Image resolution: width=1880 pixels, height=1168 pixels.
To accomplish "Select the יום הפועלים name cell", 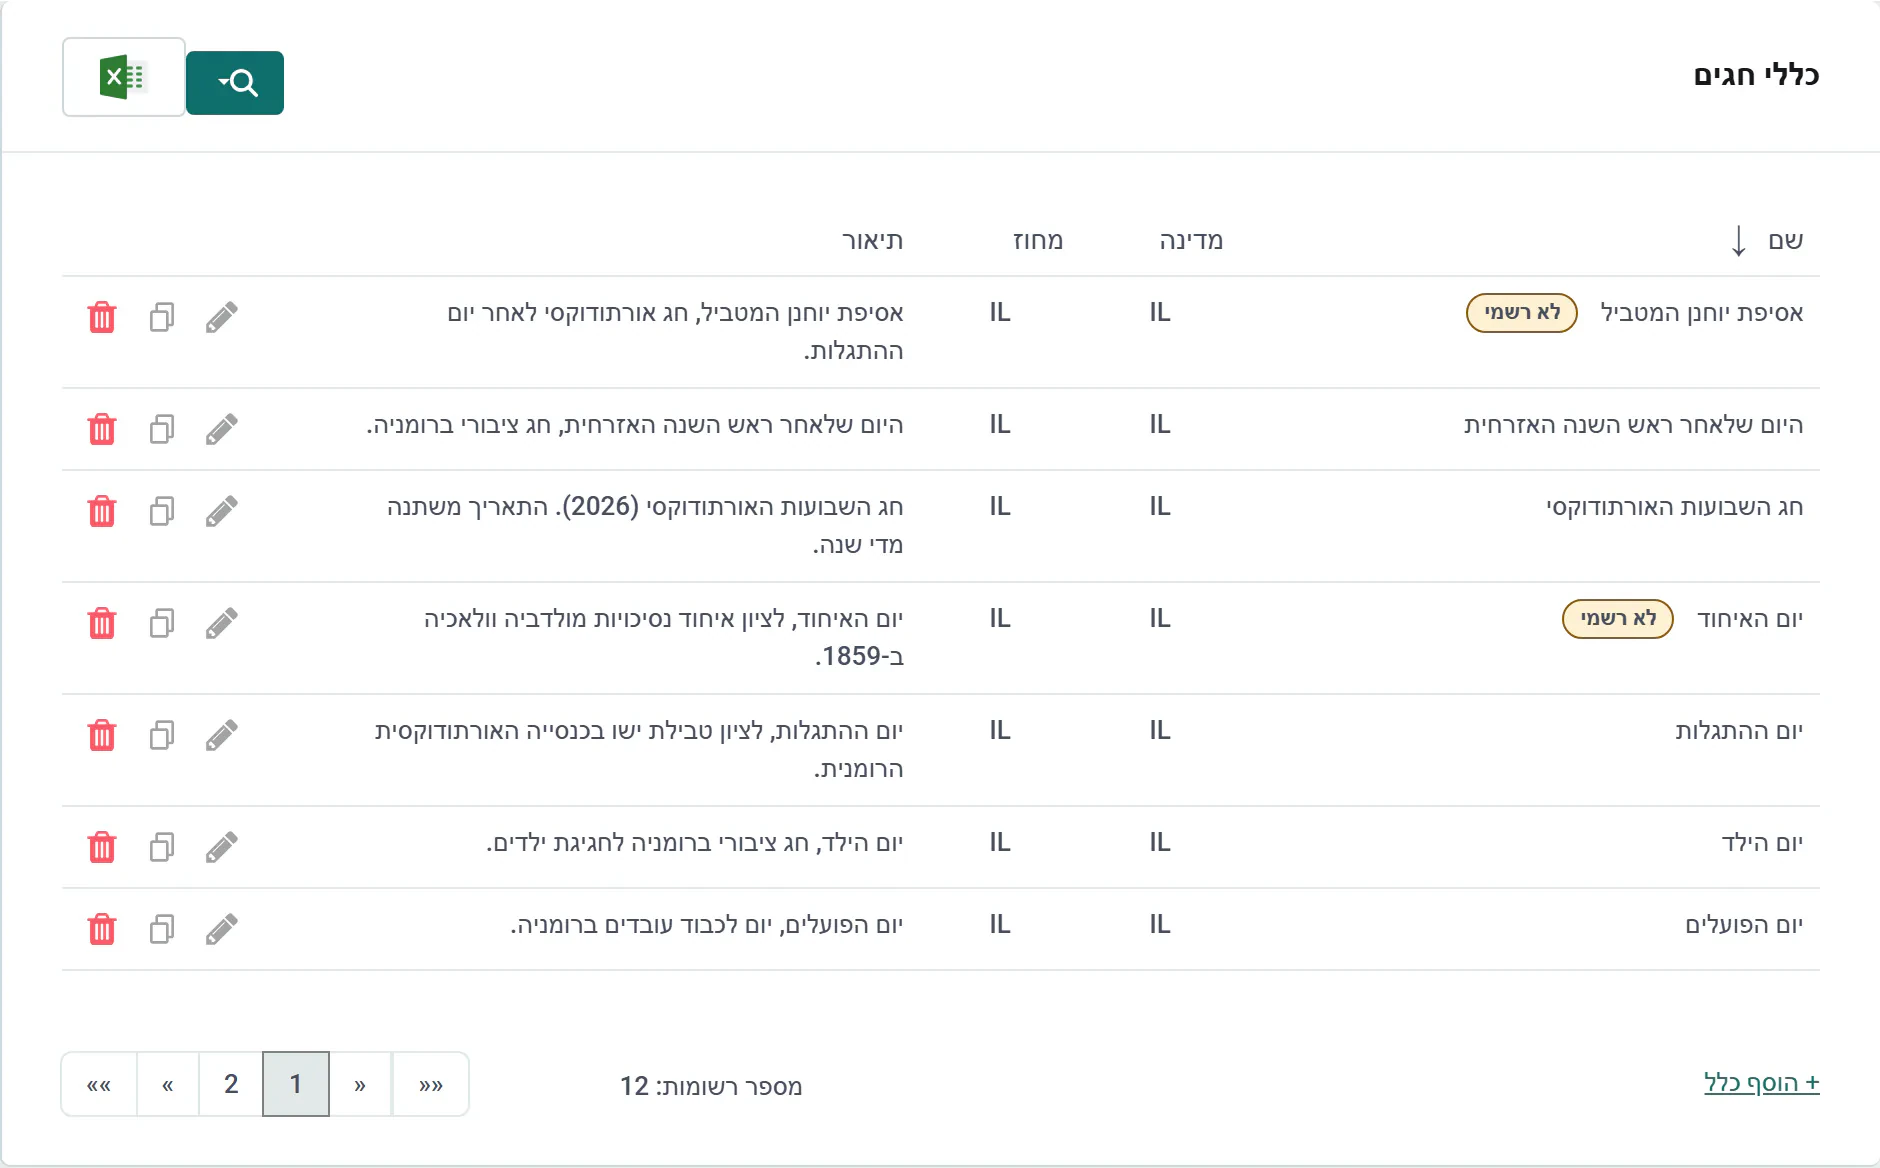I will (x=1744, y=925).
